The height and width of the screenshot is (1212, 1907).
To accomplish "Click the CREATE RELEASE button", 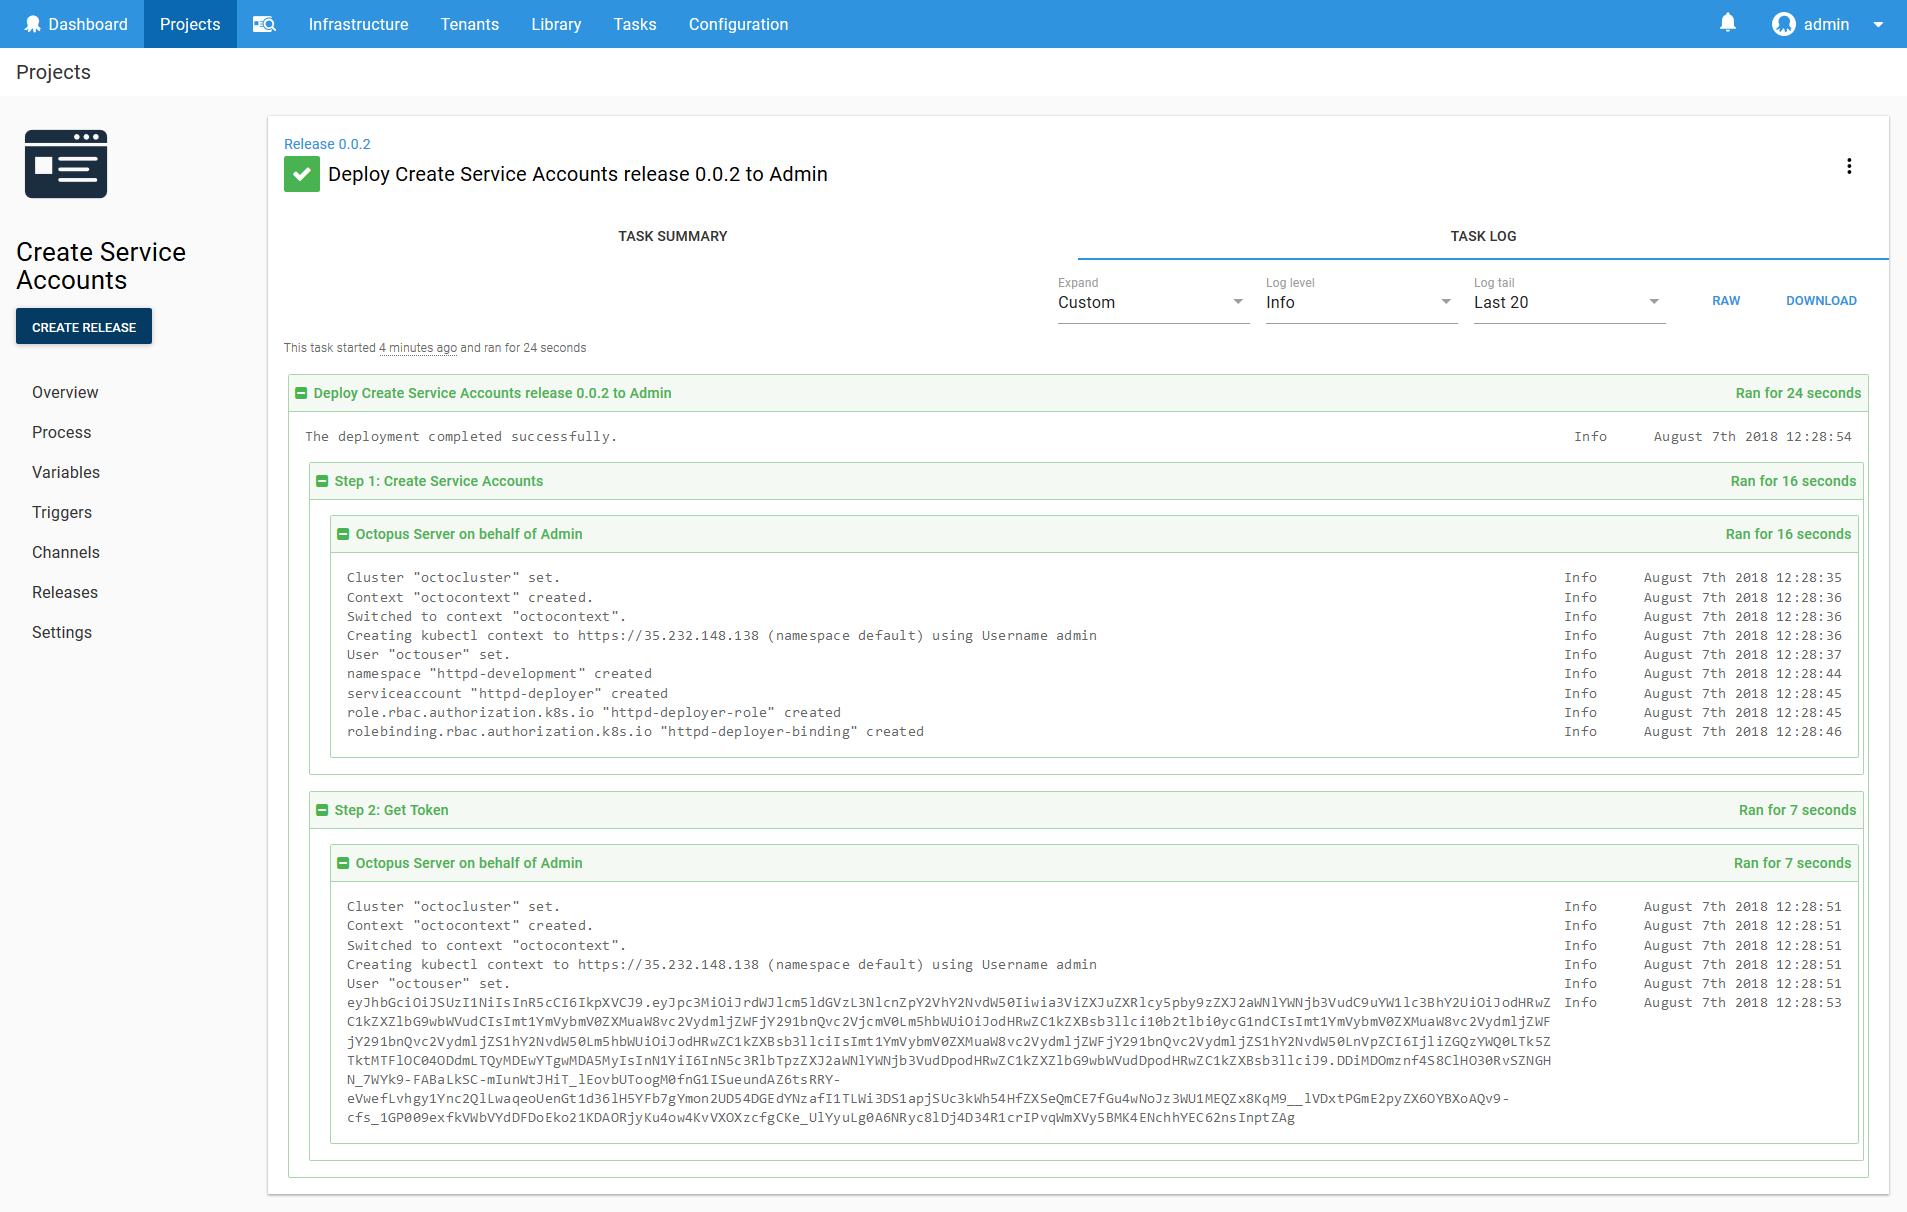I will 83,326.
